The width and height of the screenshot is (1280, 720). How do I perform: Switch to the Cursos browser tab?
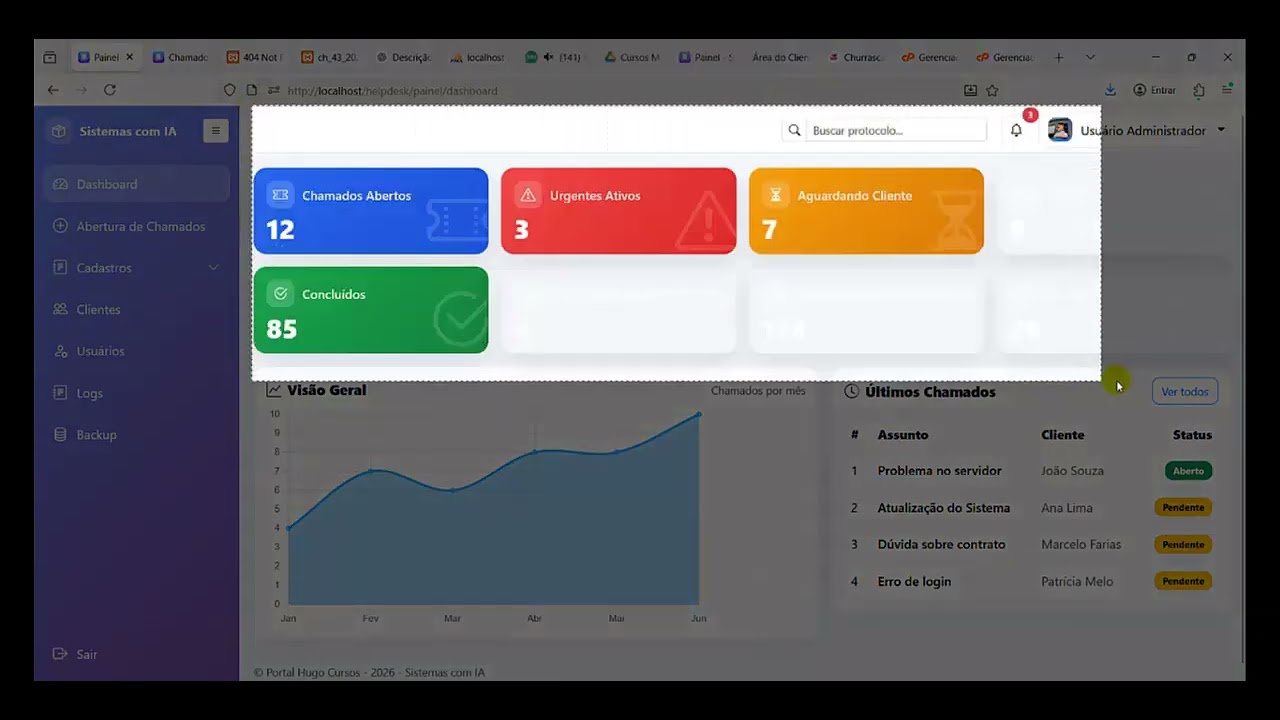[x=632, y=57]
